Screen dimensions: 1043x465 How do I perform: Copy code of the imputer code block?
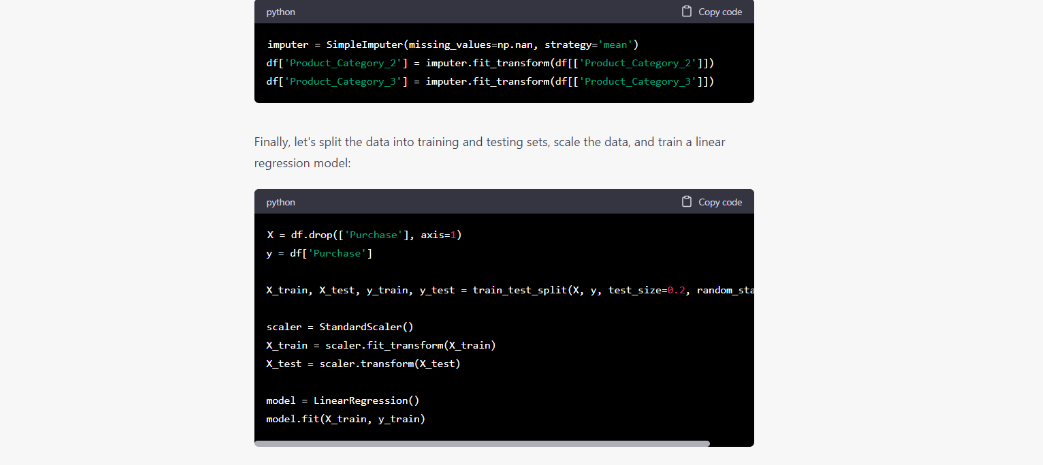pos(712,12)
